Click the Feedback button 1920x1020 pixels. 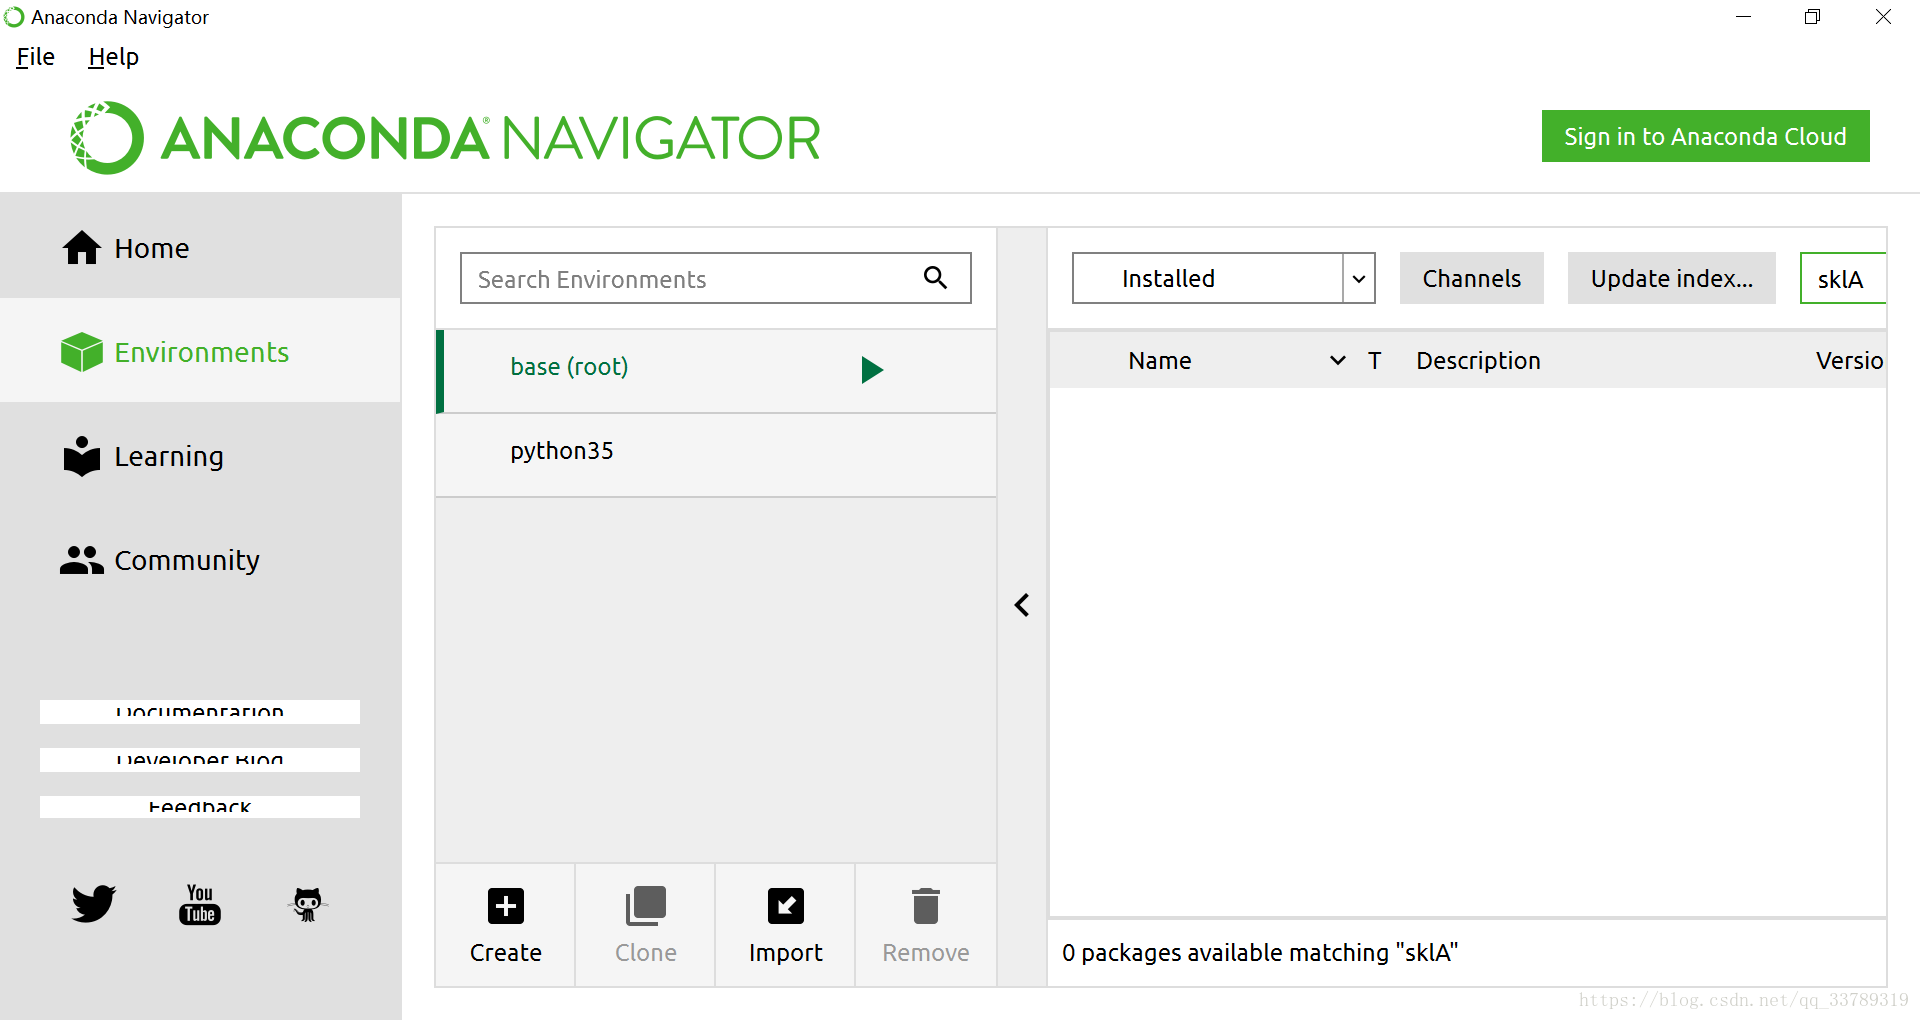pyautogui.click(x=200, y=807)
